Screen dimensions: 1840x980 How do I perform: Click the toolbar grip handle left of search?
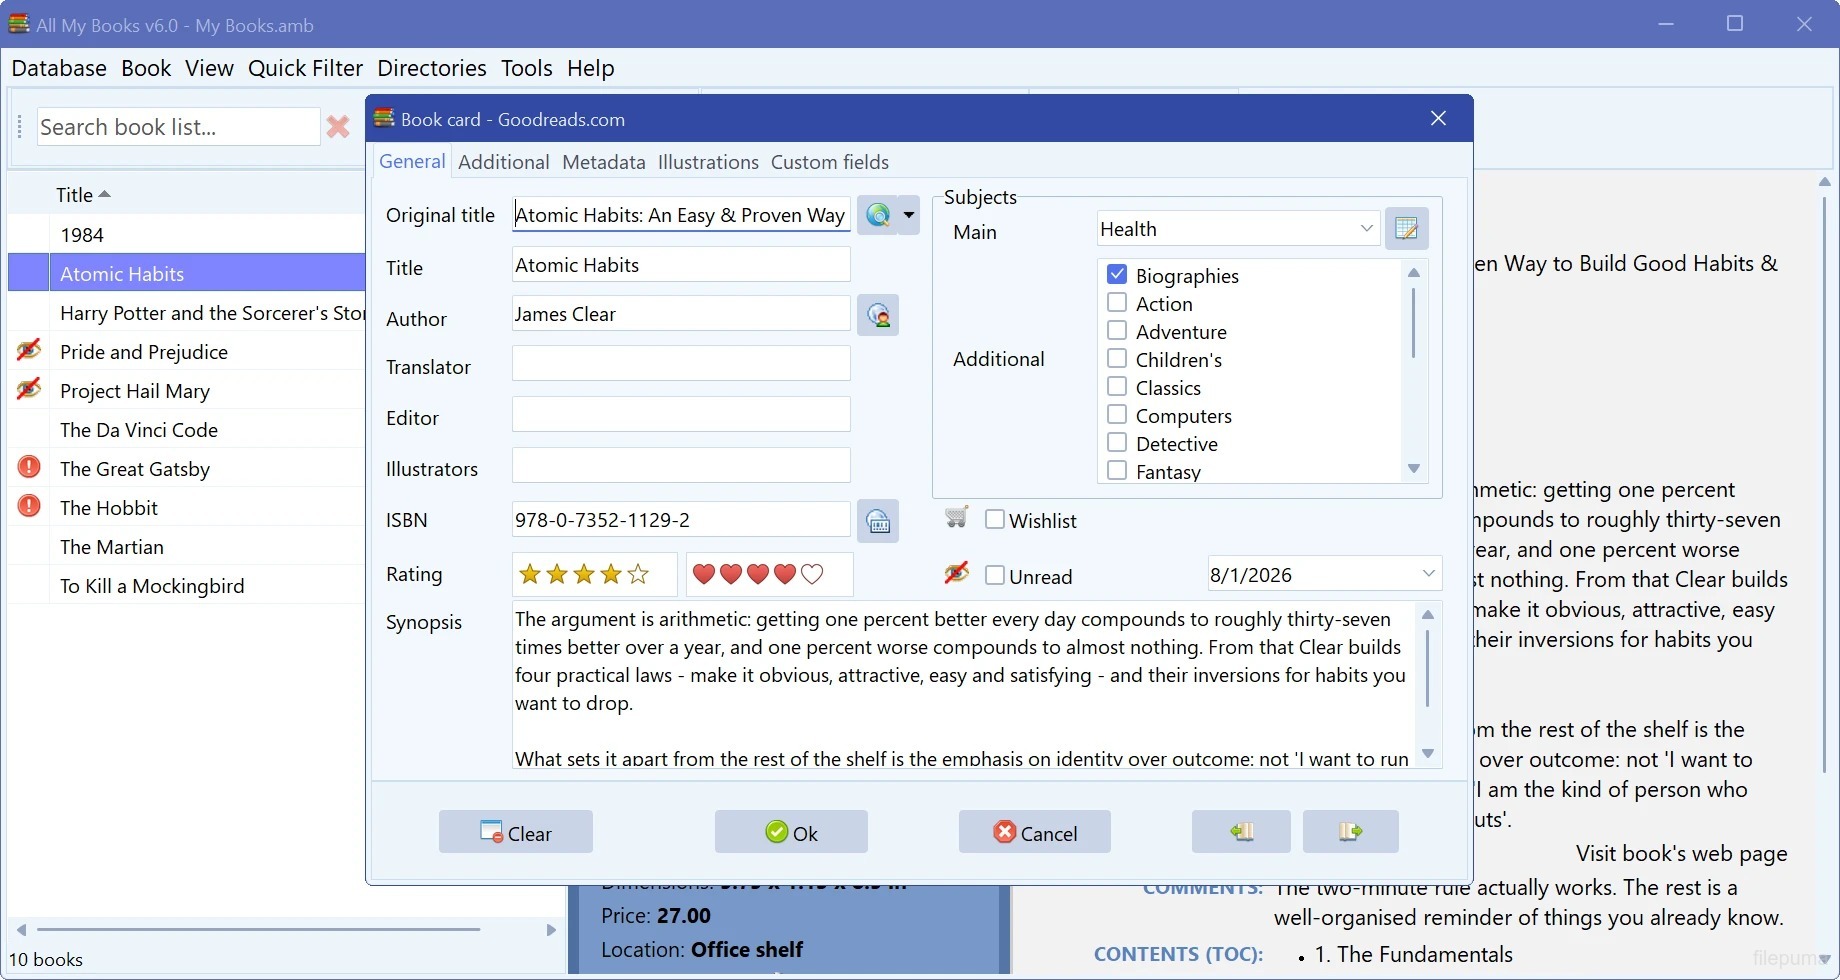tap(20, 127)
